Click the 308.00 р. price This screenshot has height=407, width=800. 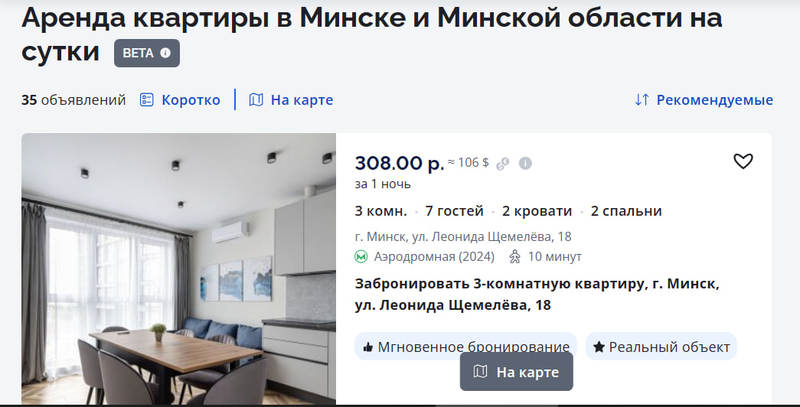click(x=399, y=163)
